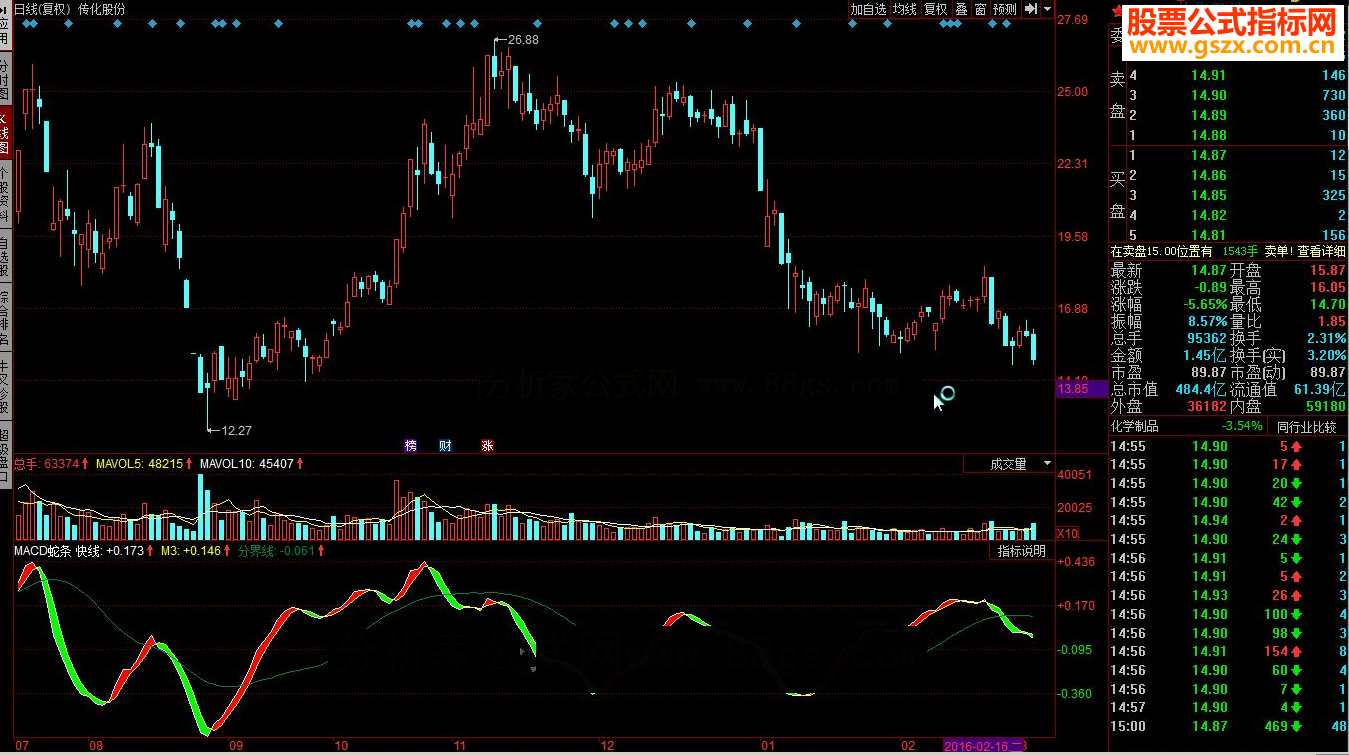Open the 超级盘口 sidebar tab
This screenshot has width=1349, height=755.
pyautogui.click(x=4, y=455)
